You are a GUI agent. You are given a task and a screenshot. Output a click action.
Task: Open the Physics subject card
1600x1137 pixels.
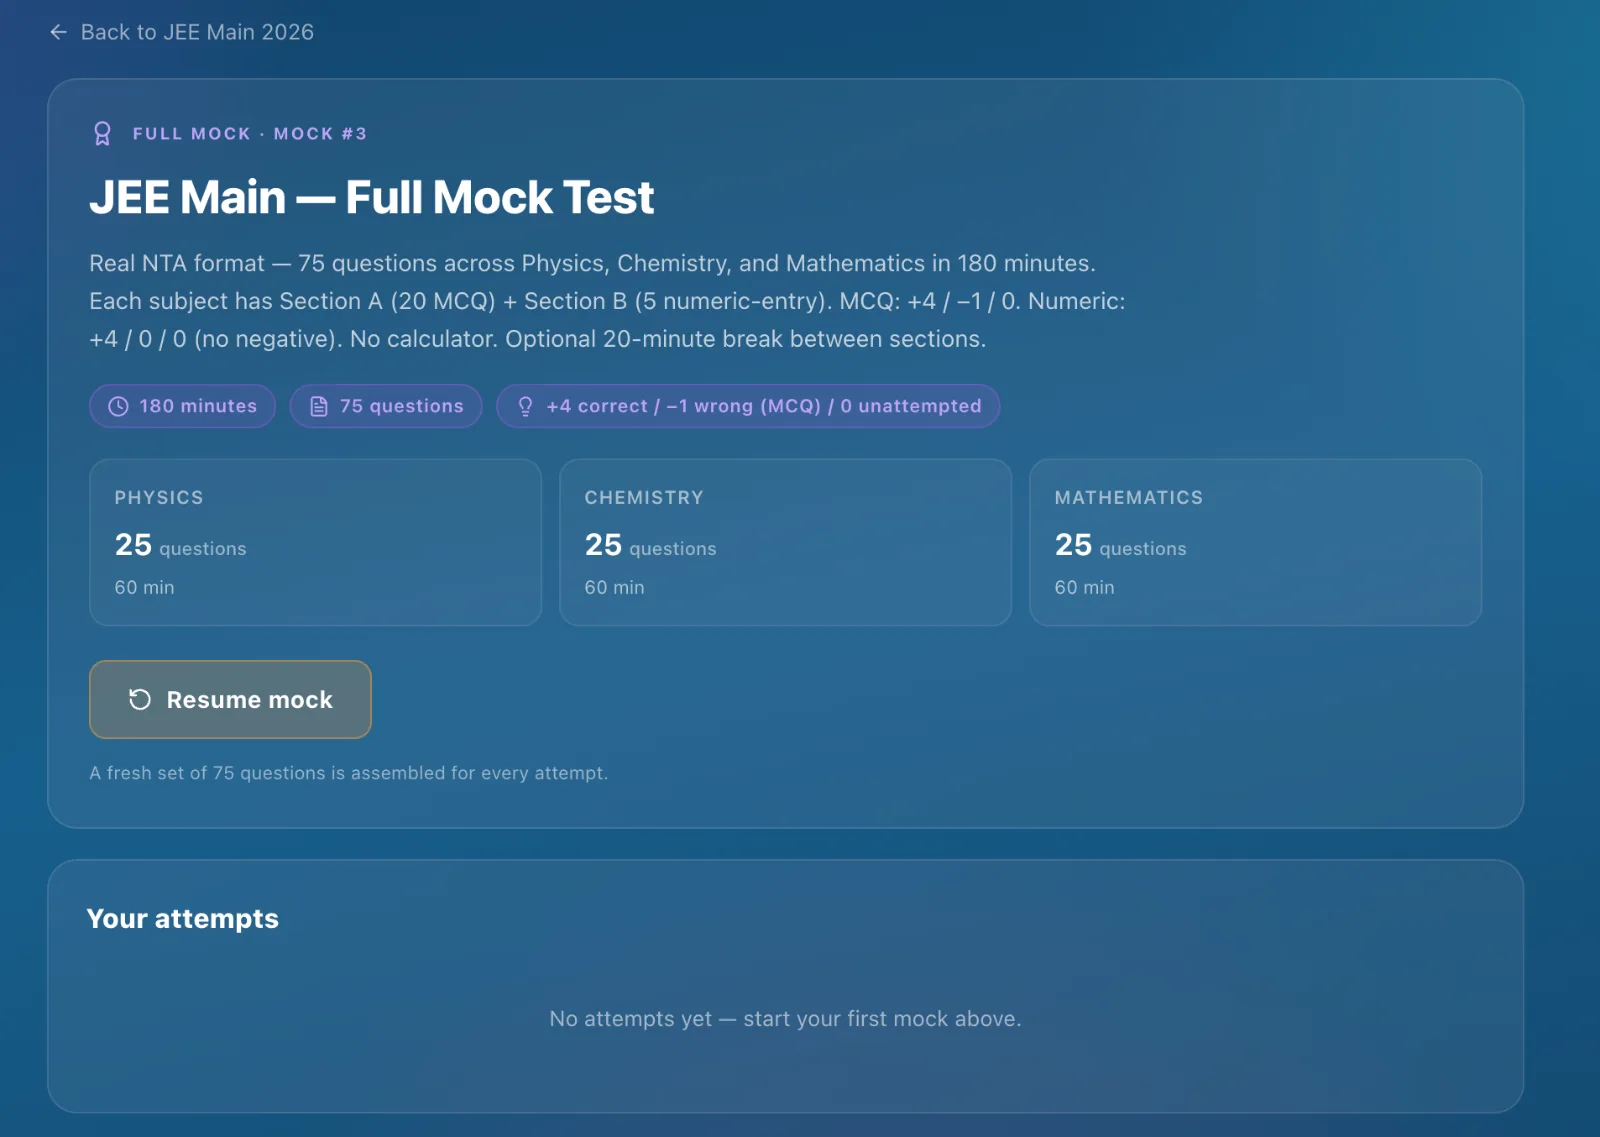point(315,543)
